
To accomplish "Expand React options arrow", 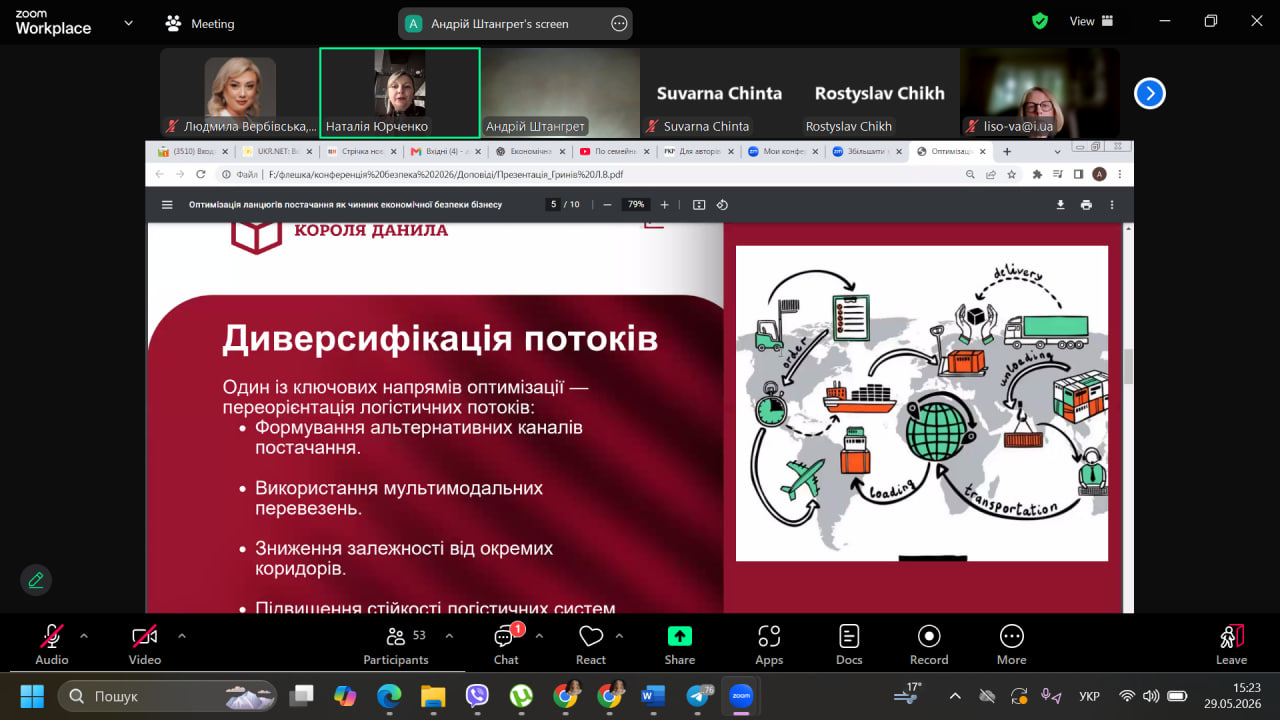I will pos(619,635).
